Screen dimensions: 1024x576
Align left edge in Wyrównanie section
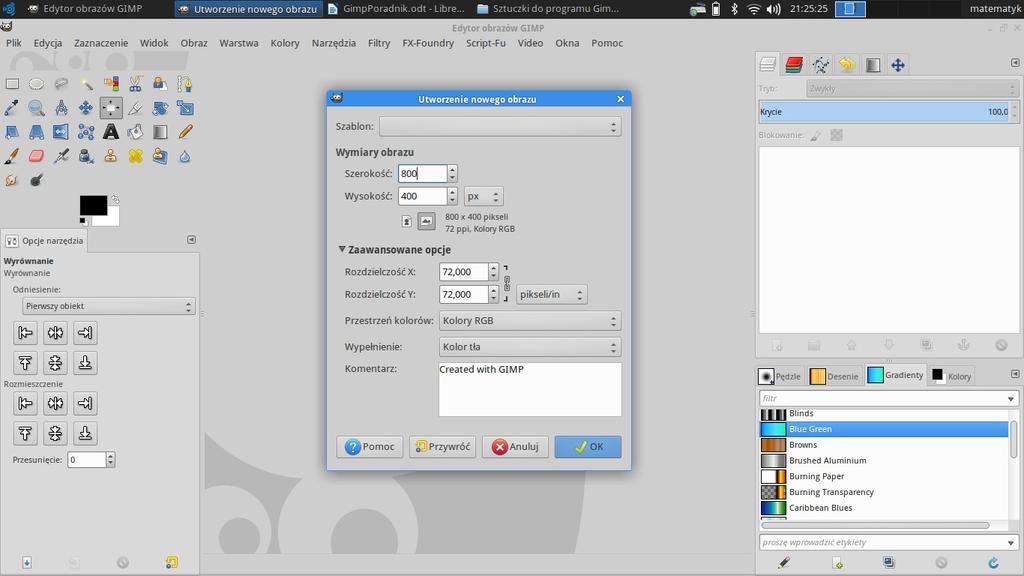click(x=25, y=333)
